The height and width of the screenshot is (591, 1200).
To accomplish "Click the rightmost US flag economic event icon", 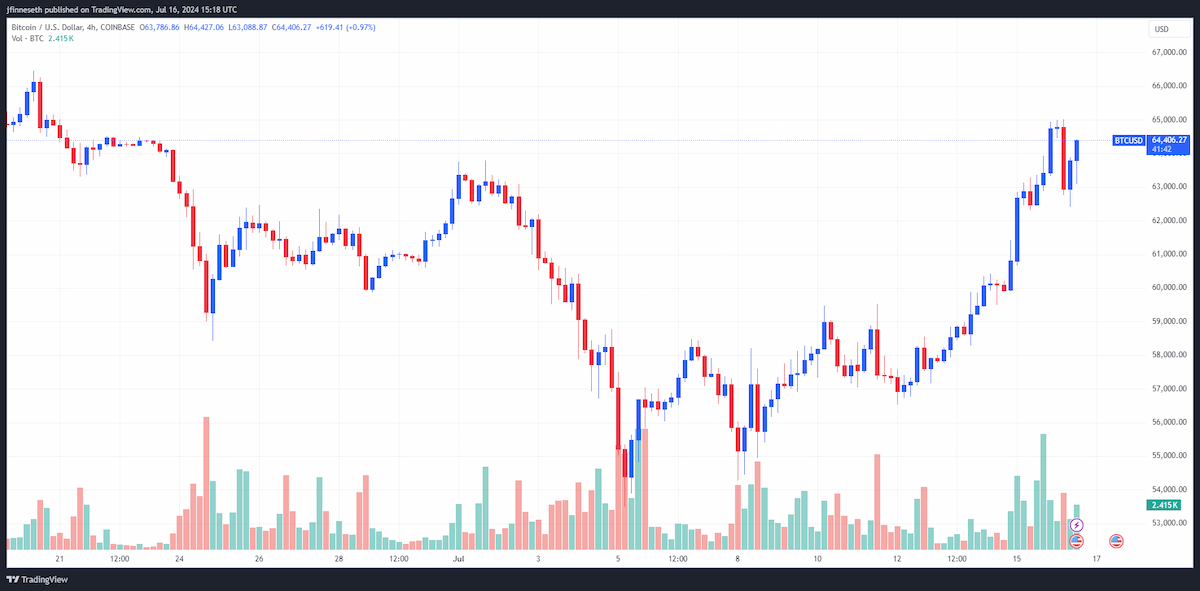I will [x=1116, y=541].
